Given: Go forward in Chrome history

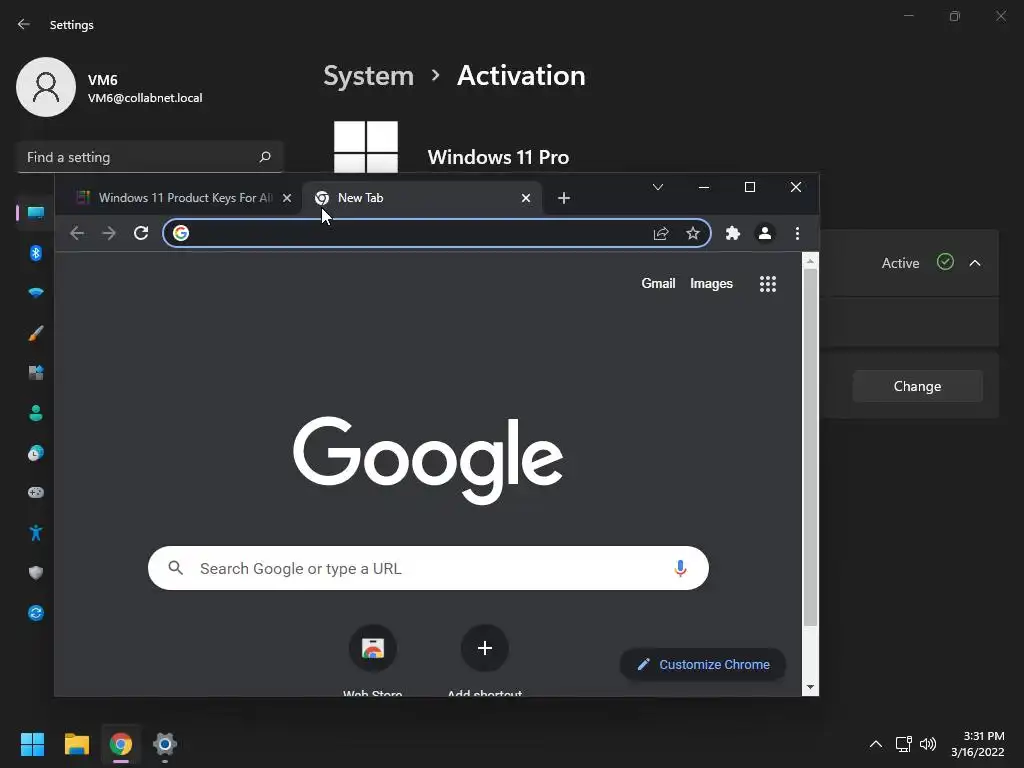Looking at the screenshot, I should point(109,233).
